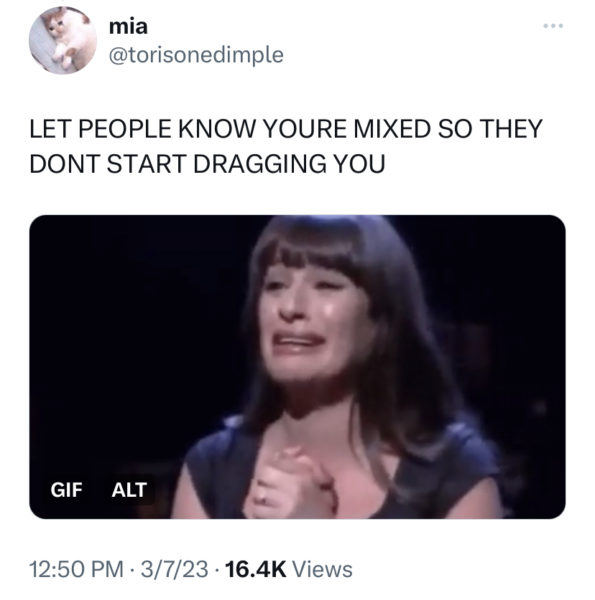Click tweet line DONT START DRAGGING YOU
This screenshot has height=600, width=595.
207,164
